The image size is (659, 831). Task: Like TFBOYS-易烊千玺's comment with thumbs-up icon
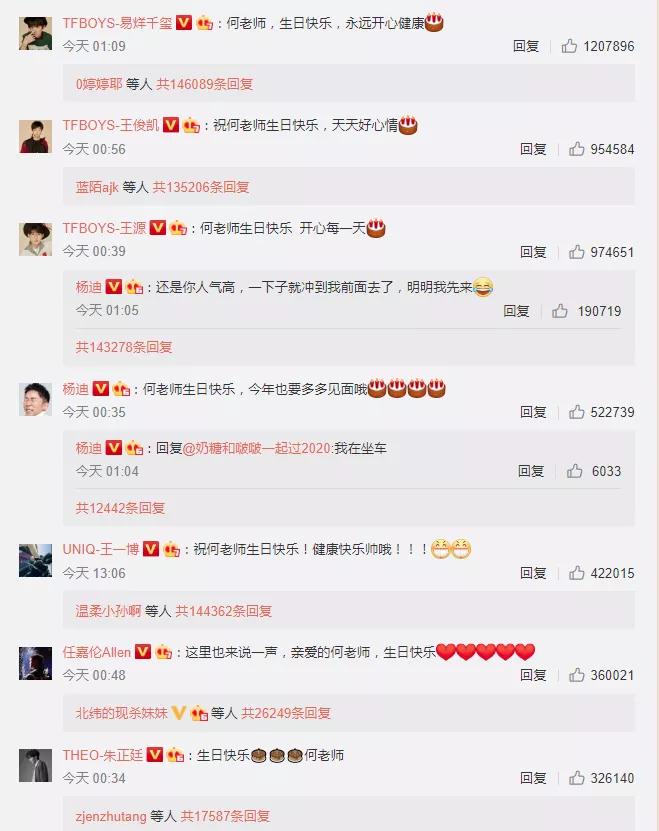pos(569,46)
